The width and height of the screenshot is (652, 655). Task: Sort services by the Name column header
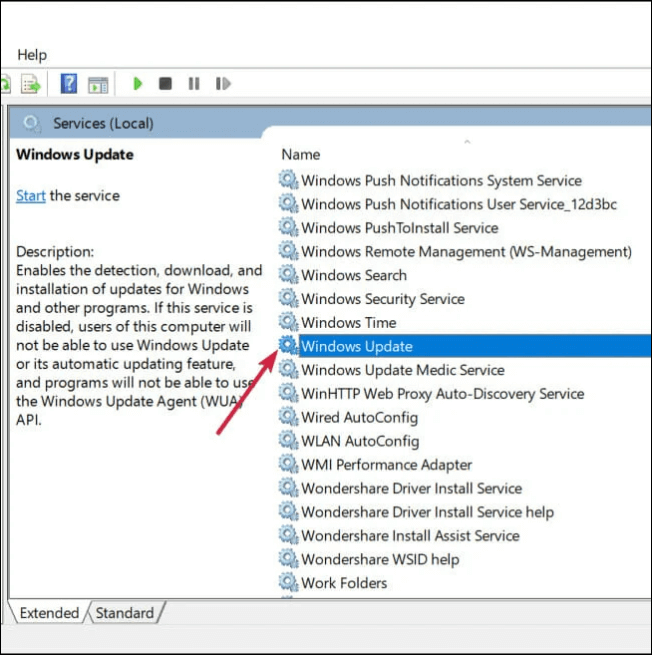(301, 155)
